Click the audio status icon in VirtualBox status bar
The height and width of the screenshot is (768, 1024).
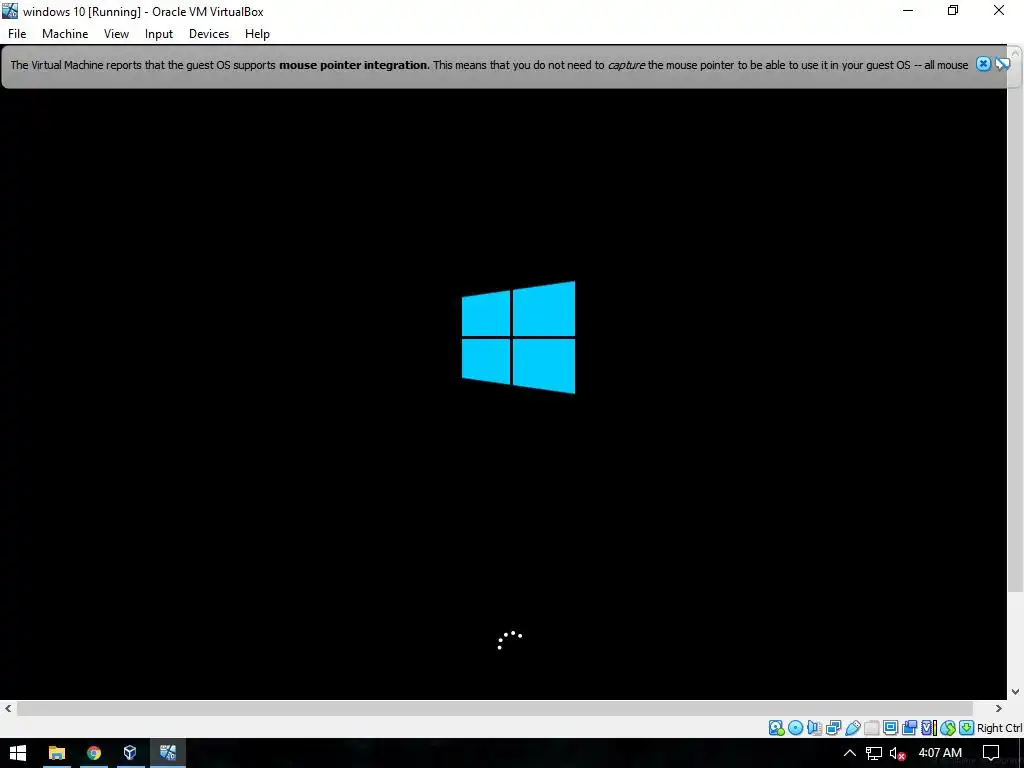[x=814, y=728]
